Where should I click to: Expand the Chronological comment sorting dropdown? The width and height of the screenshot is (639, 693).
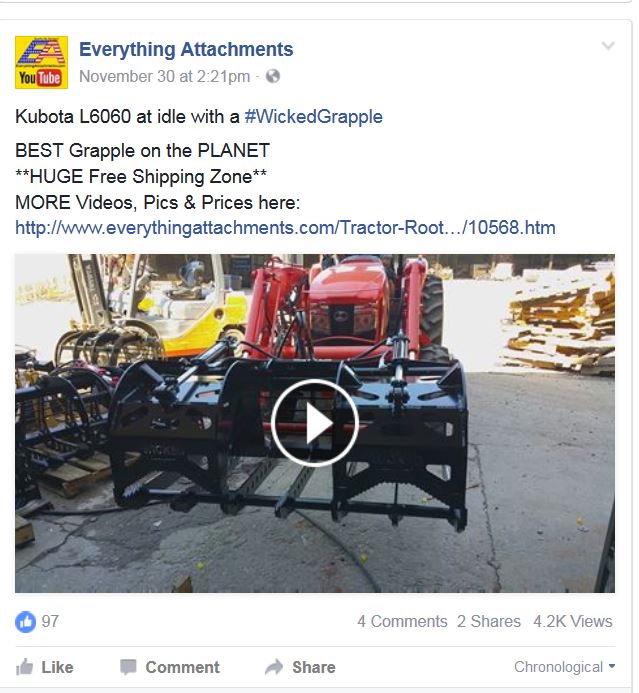(x=564, y=666)
